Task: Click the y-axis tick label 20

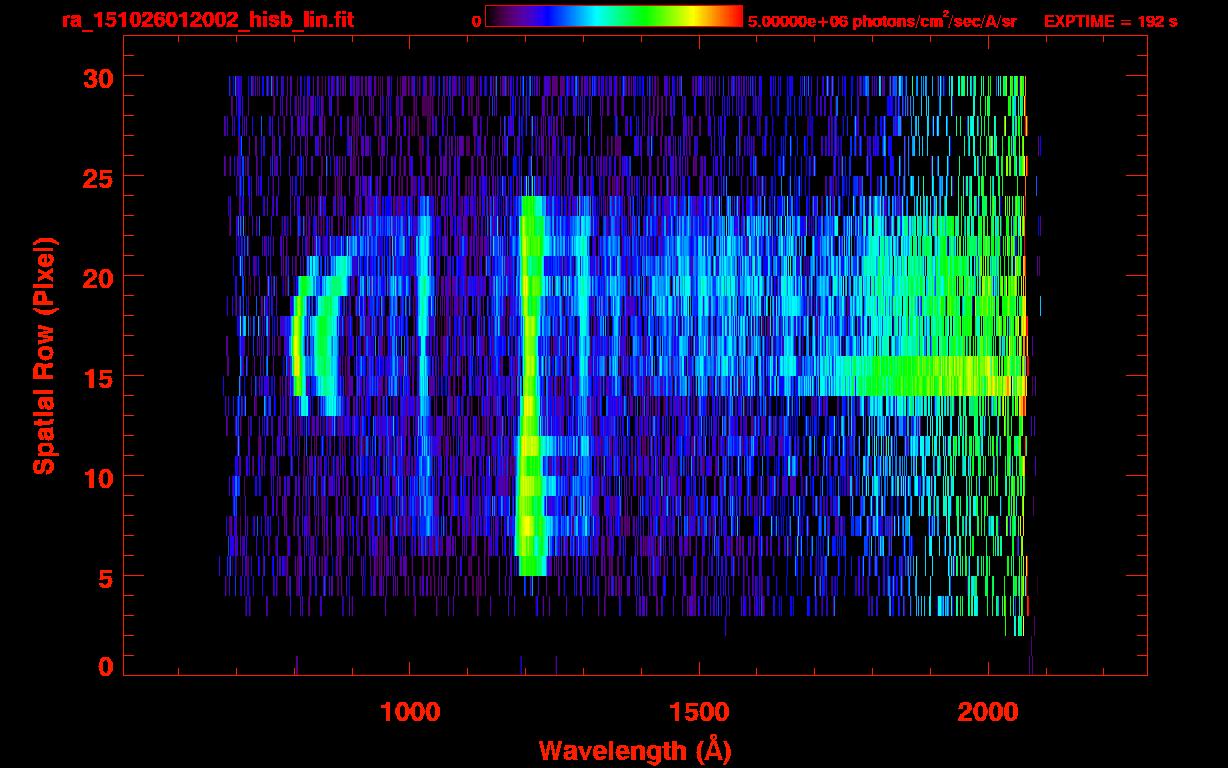Action: 98,277
